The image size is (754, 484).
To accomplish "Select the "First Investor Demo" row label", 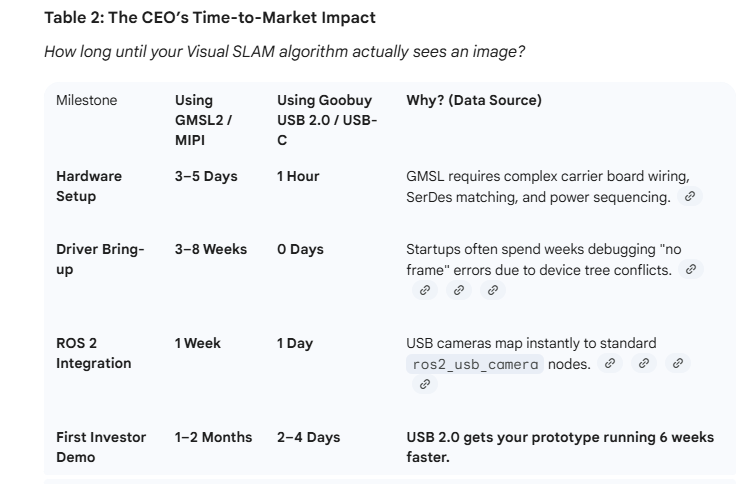I will coord(100,447).
